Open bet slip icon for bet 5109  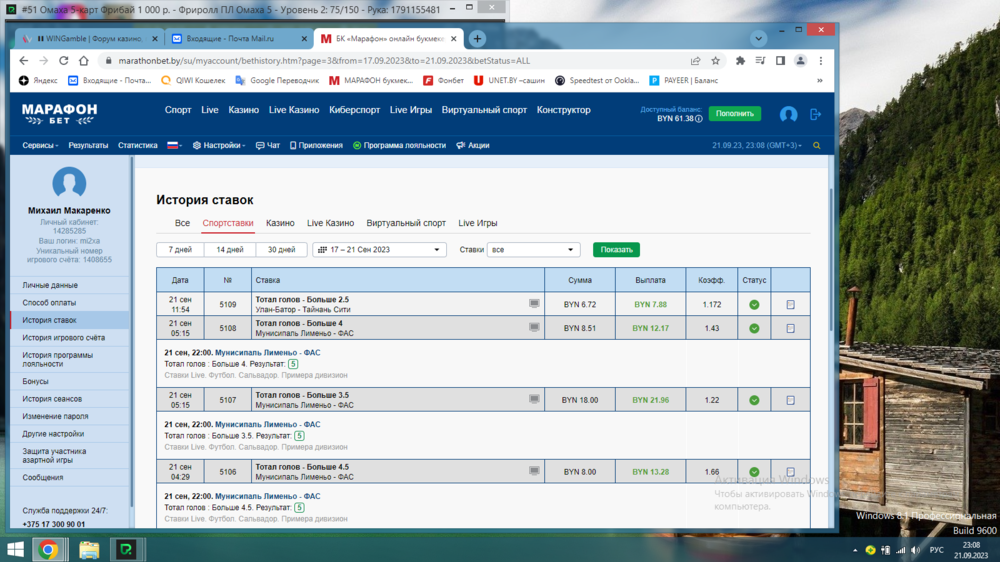pos(790,304)
